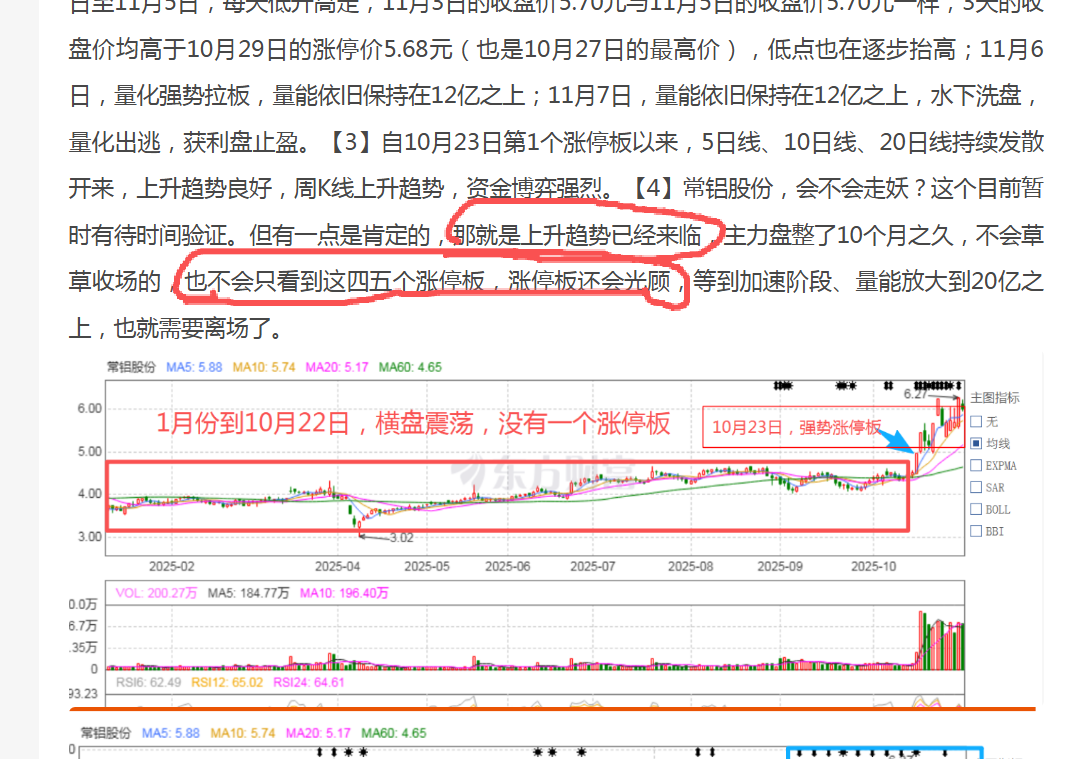Click MA5: 5.88 in bottom chart legend
The image size is (1065, 759).
170,733
